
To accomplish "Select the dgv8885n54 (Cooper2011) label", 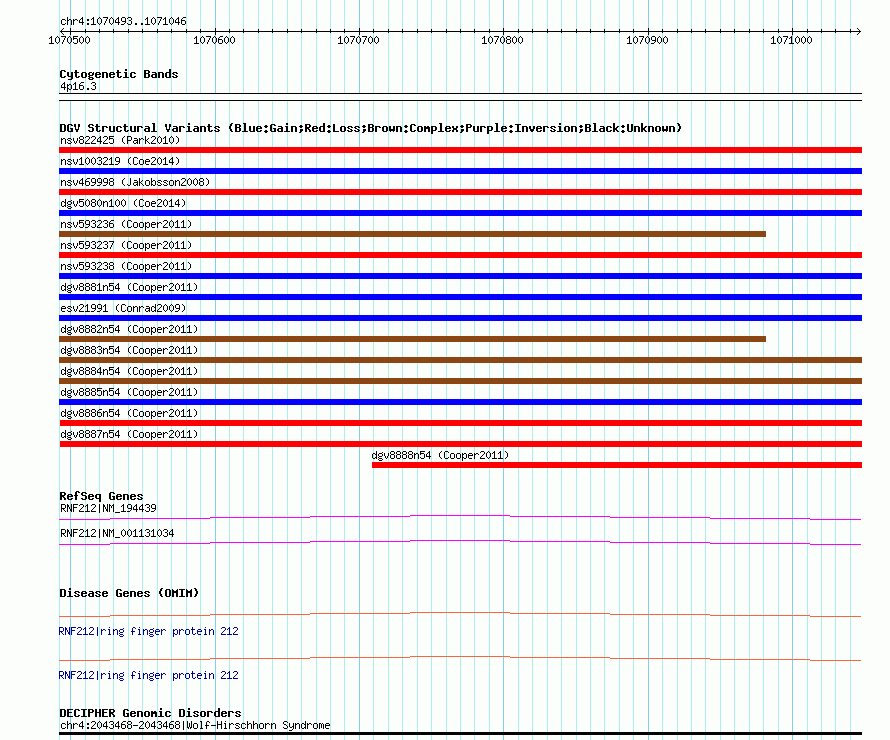I will click(129, 392).
